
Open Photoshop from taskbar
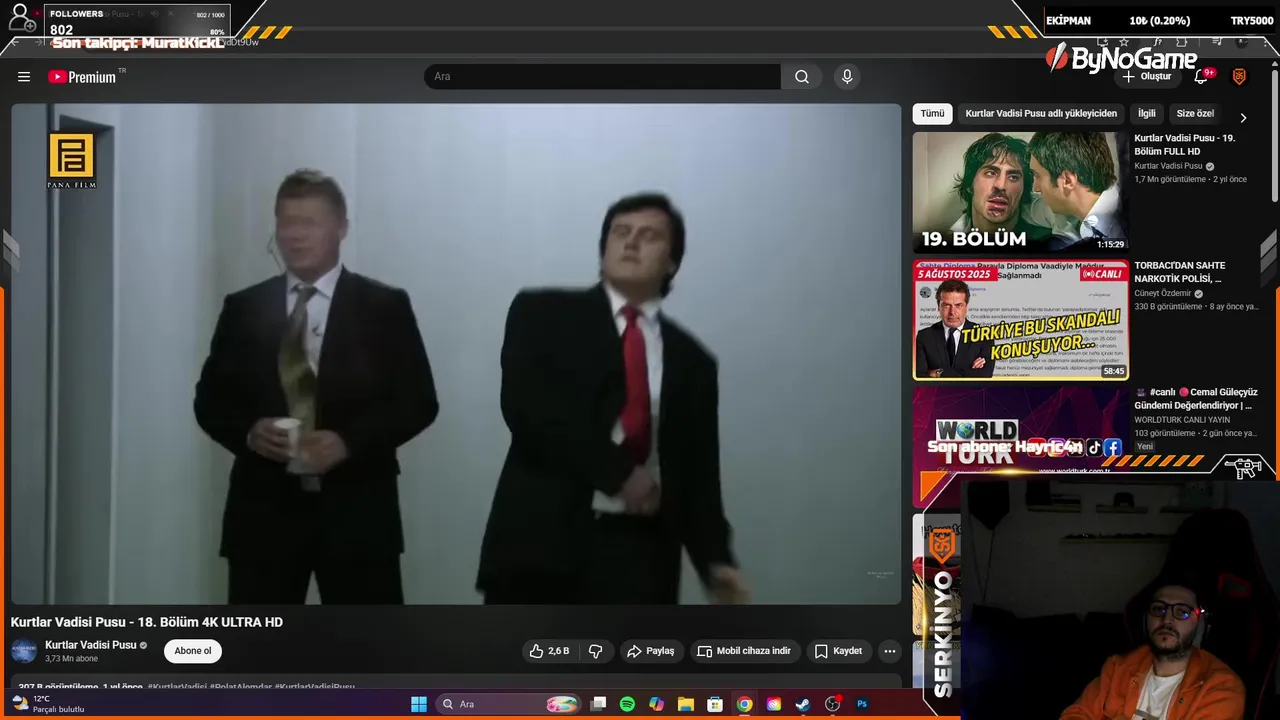point(862,704)
